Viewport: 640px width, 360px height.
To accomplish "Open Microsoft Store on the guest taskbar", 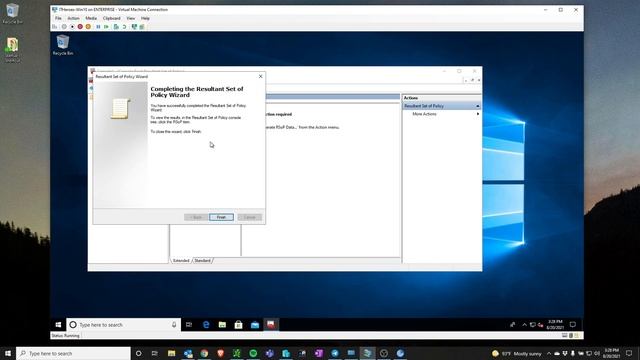I will click(239, 325).
